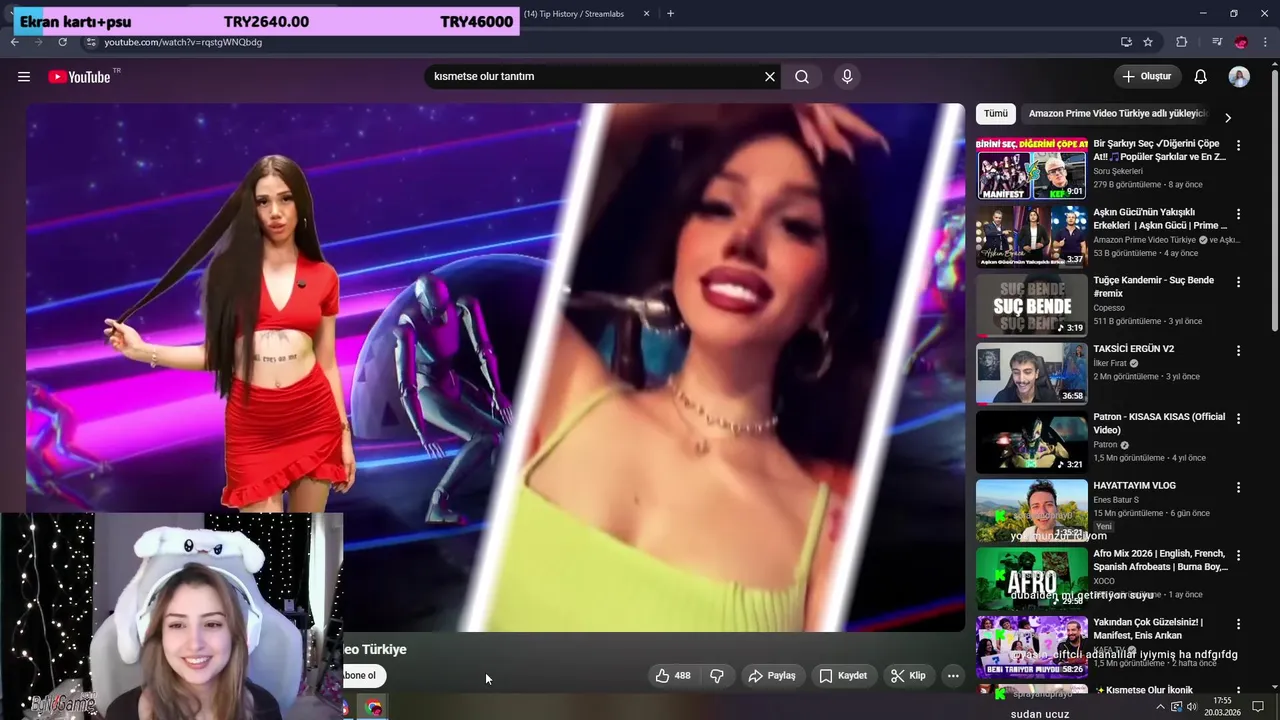Click the HAYATTAYIM VLOG title
This screenshot has width=1280, height=720.
click(x=1134, y=486)
